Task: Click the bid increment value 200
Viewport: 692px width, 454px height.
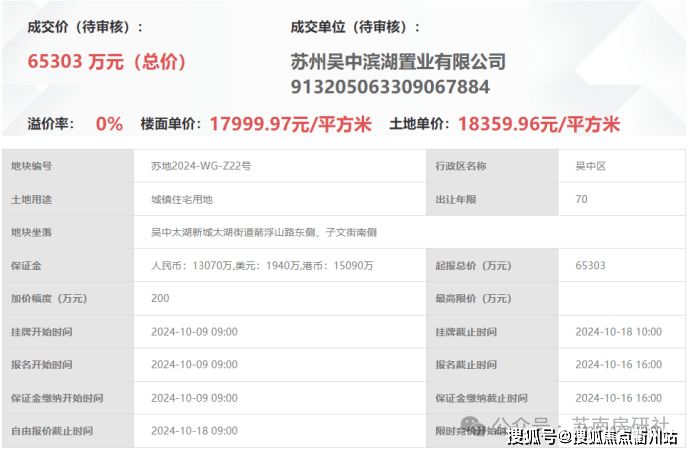Action: click(160, 299)
